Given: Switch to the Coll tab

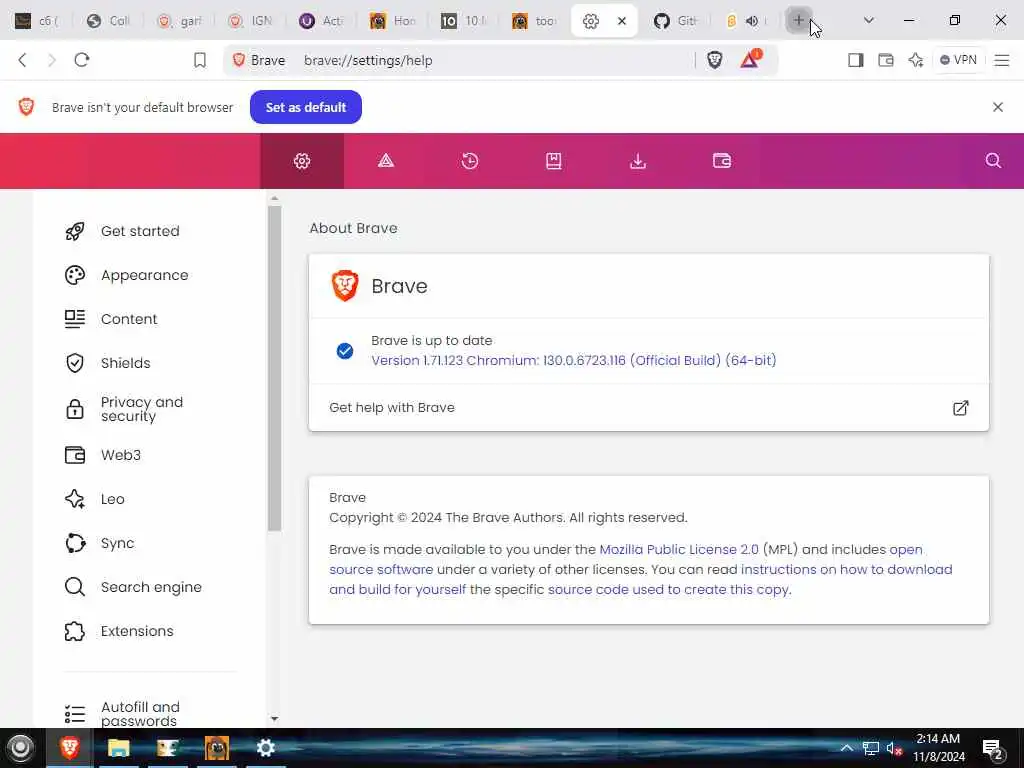Looking at the screenshot, I should [x=108, y=21].
